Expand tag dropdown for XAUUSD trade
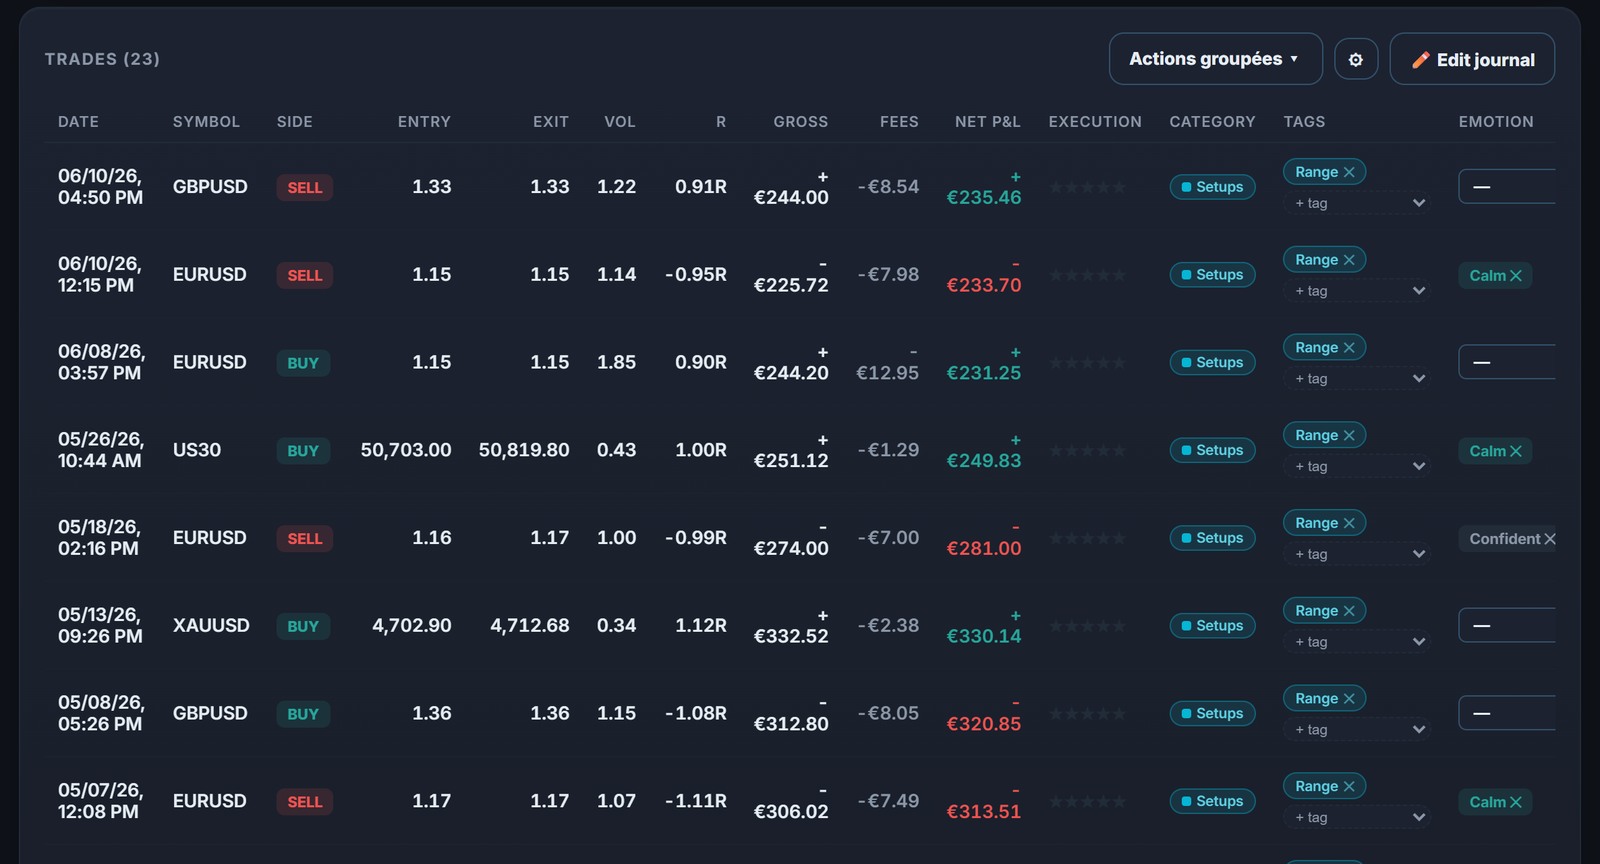Image resolution: width=1600 pixels, height=864 pixels. (x=1357, y=642)
